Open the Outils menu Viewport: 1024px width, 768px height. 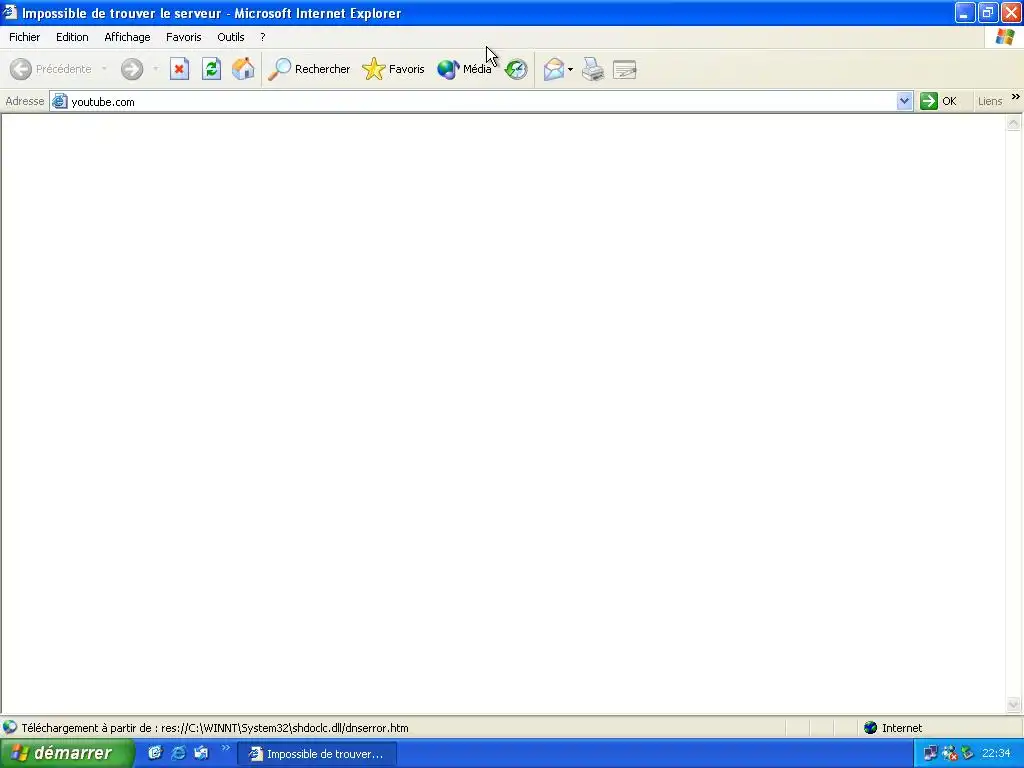pyautogui.click(x=231, y=37)
